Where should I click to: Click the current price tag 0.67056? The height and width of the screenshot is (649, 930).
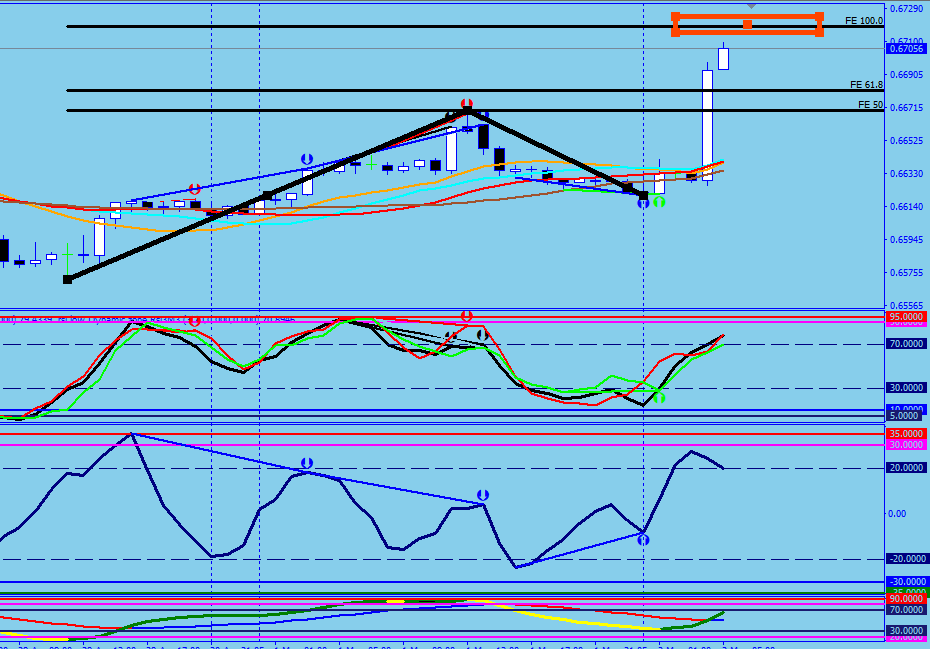tap(906, 49)
